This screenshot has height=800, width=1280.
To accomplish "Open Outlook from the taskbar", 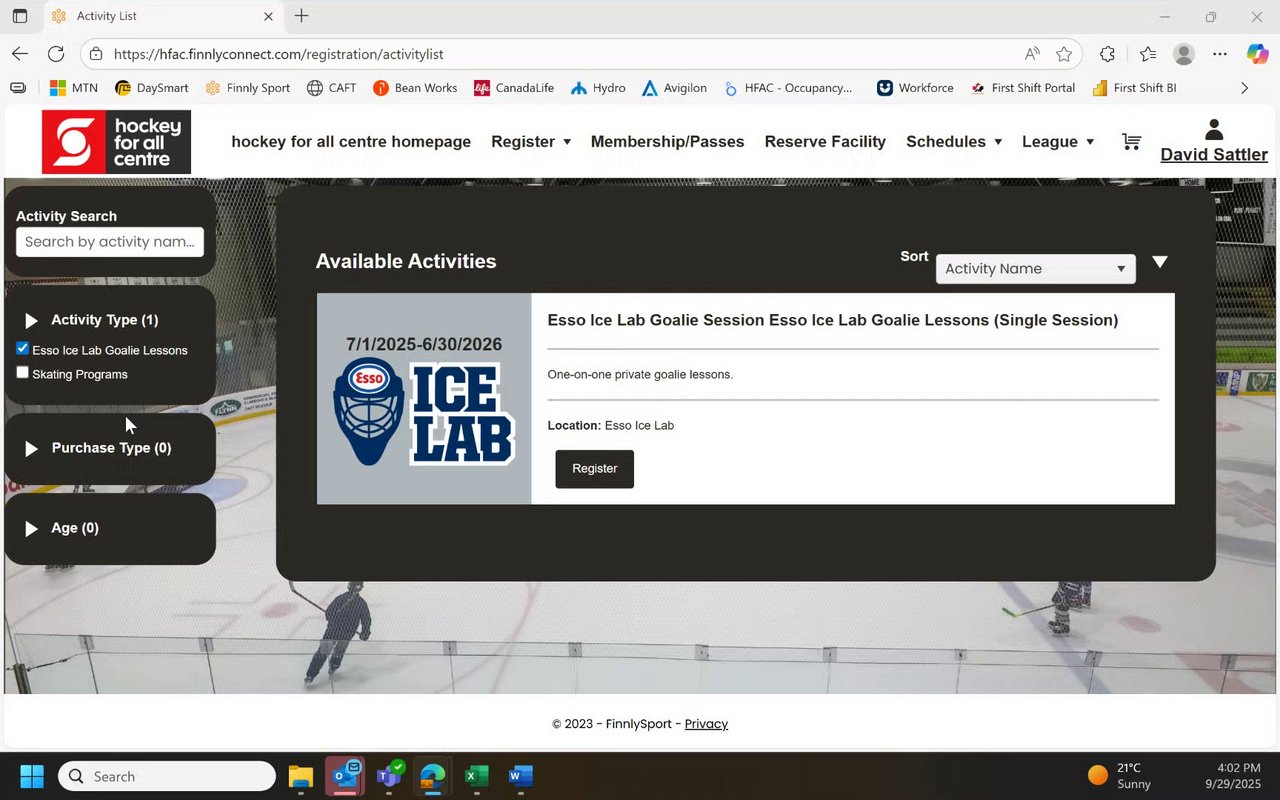I will click(x=345, y=776).
